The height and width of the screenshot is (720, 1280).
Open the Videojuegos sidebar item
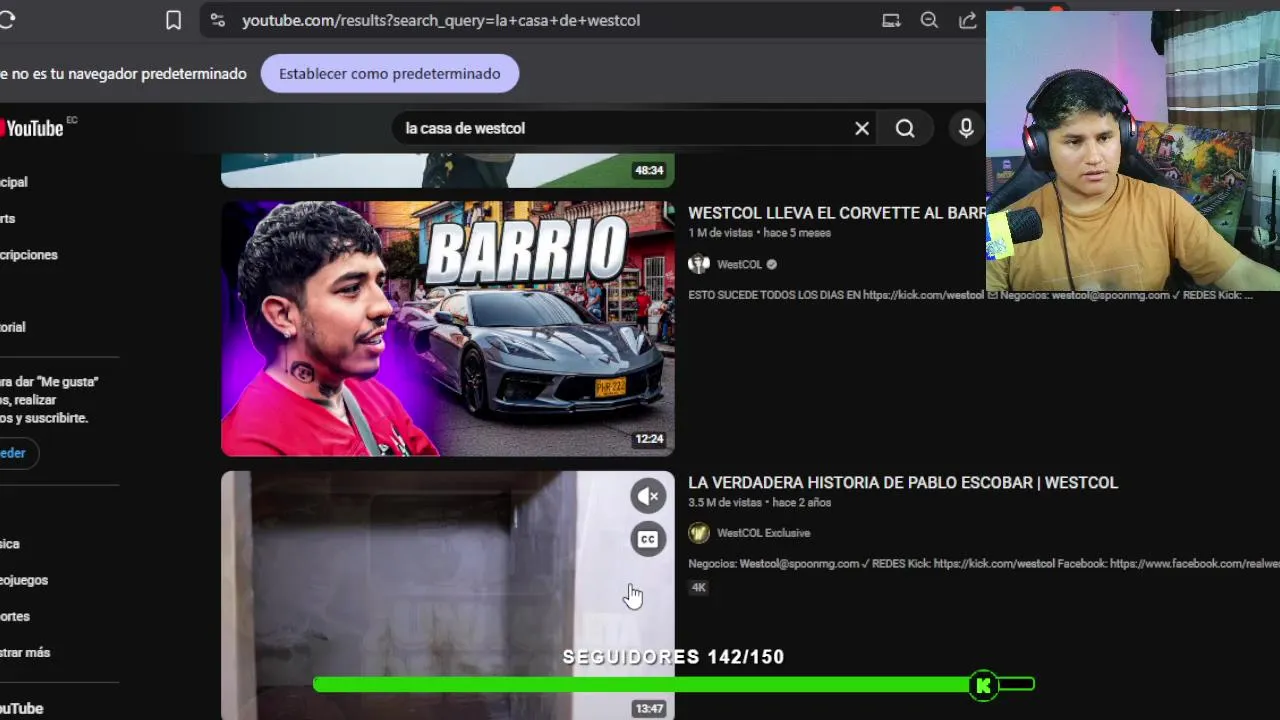coord(24,580)
